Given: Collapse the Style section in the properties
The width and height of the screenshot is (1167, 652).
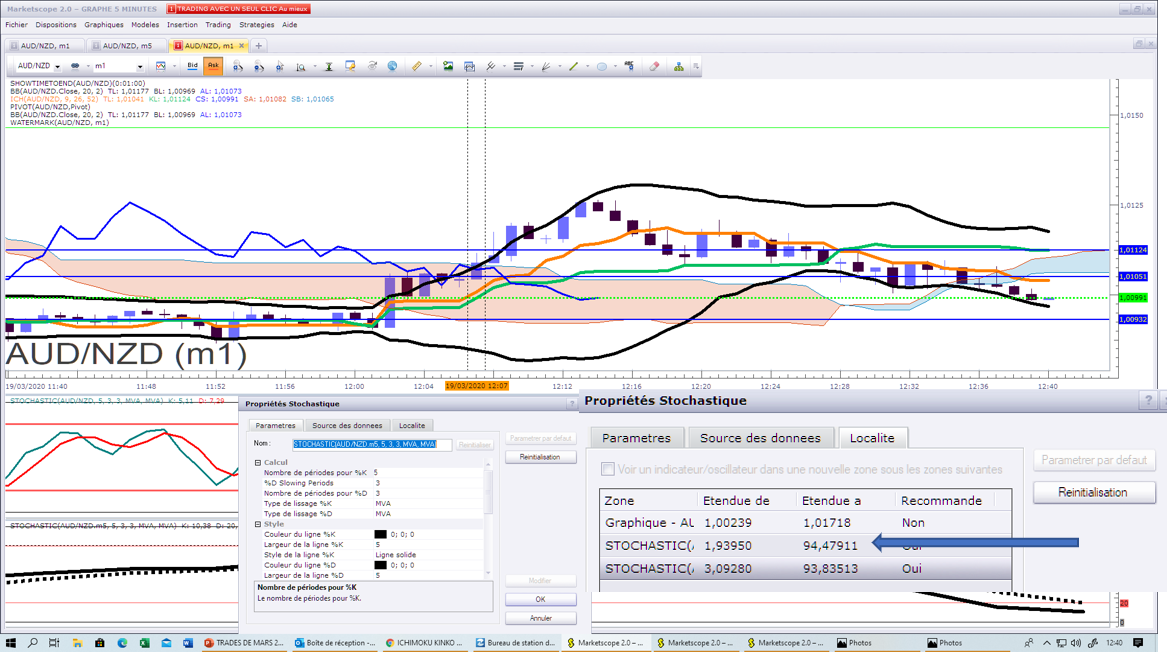Looking at the screenshot, I should 258,524.
